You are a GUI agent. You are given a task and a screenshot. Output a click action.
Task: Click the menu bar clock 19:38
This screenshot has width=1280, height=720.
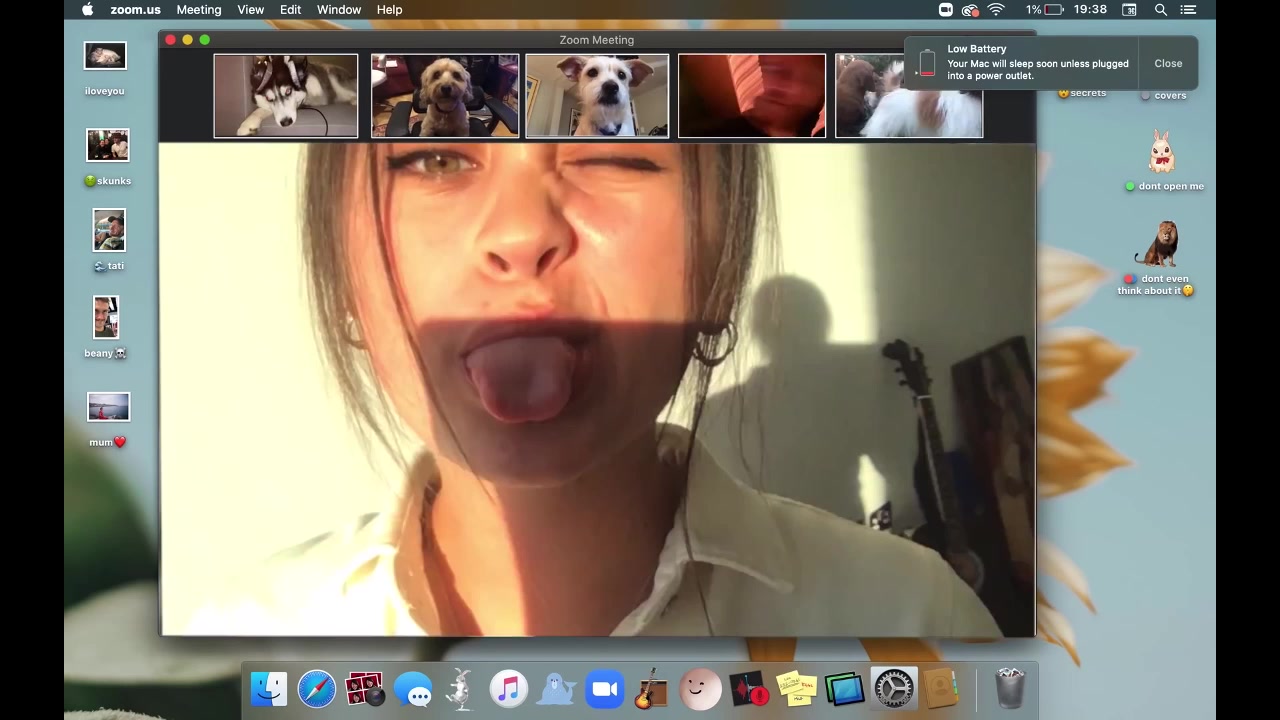1090,10
